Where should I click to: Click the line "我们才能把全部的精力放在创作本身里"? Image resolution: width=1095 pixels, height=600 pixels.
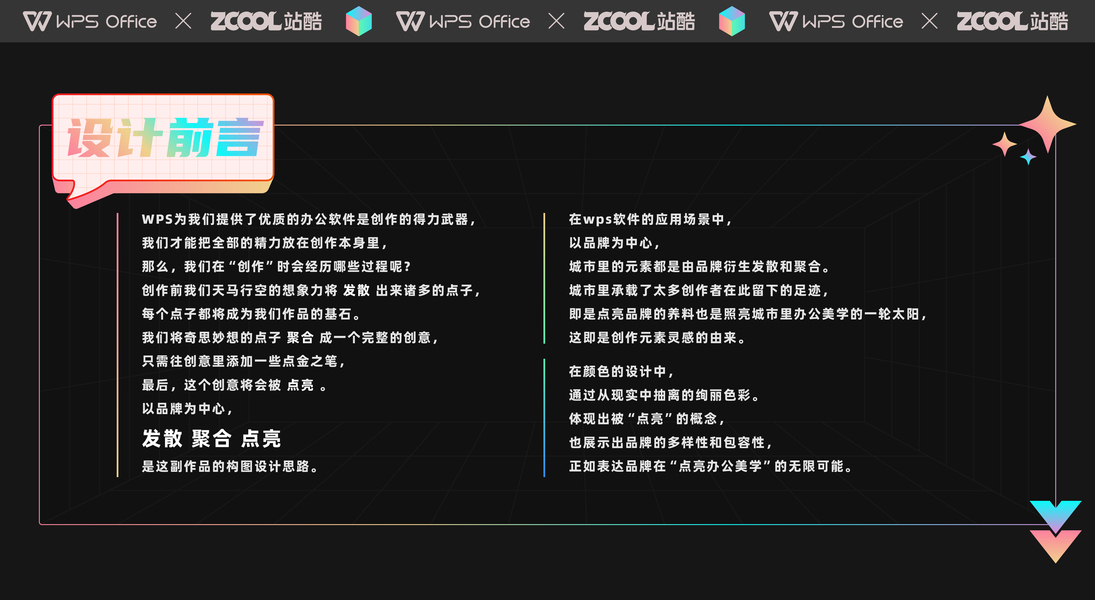(x=265, y=243)
